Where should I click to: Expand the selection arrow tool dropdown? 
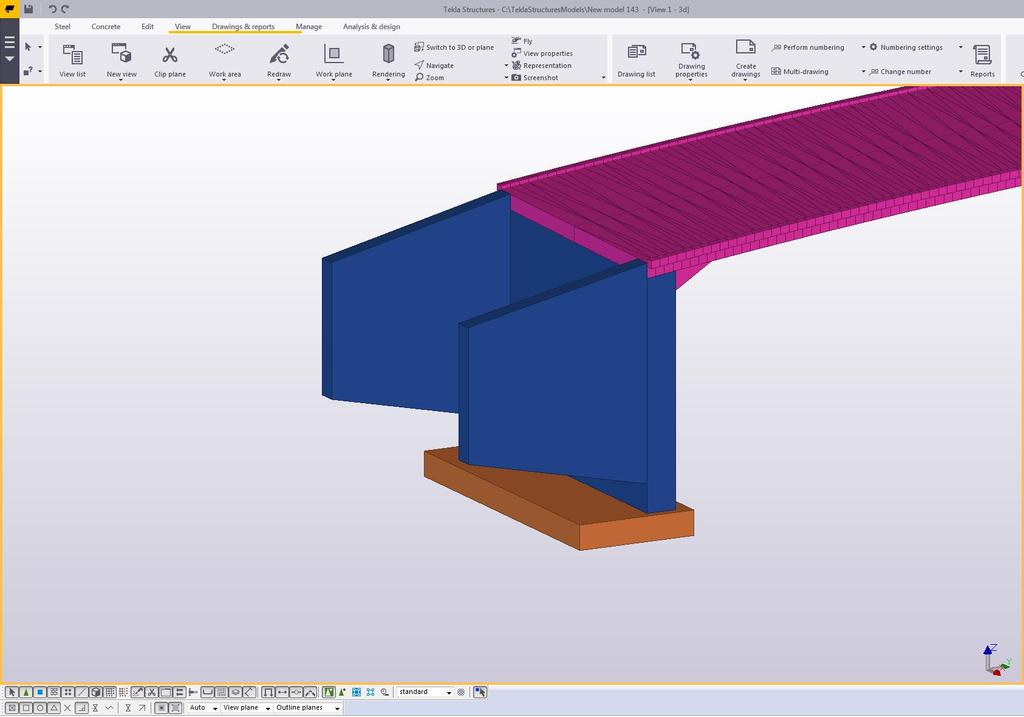(40, 47)
